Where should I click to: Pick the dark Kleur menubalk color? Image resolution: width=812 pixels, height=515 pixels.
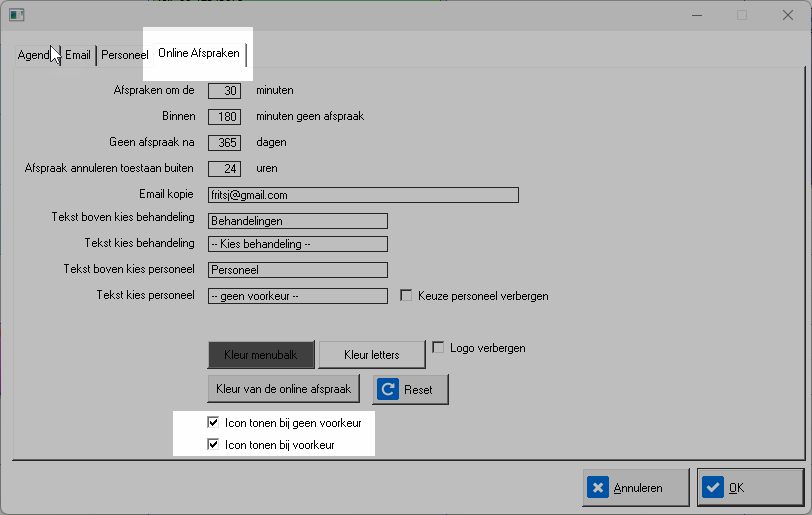pos(261,355)
